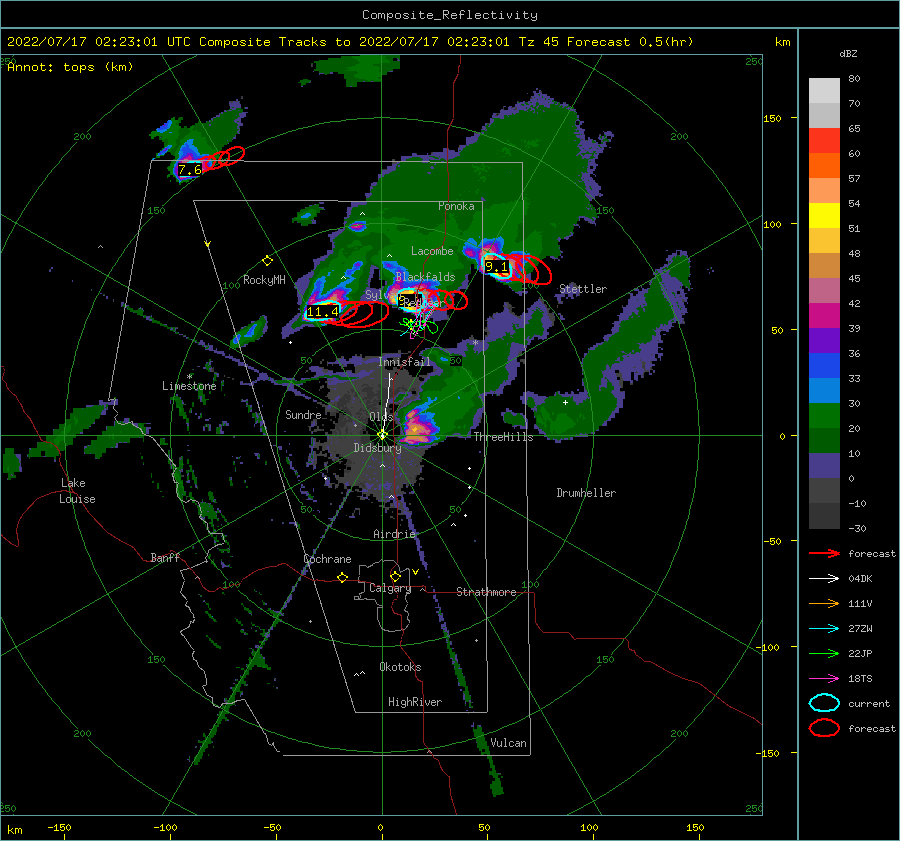Click the light gray 80 to 70 dBZ swatch
The image size is (900, 841).
click(824, 91)
